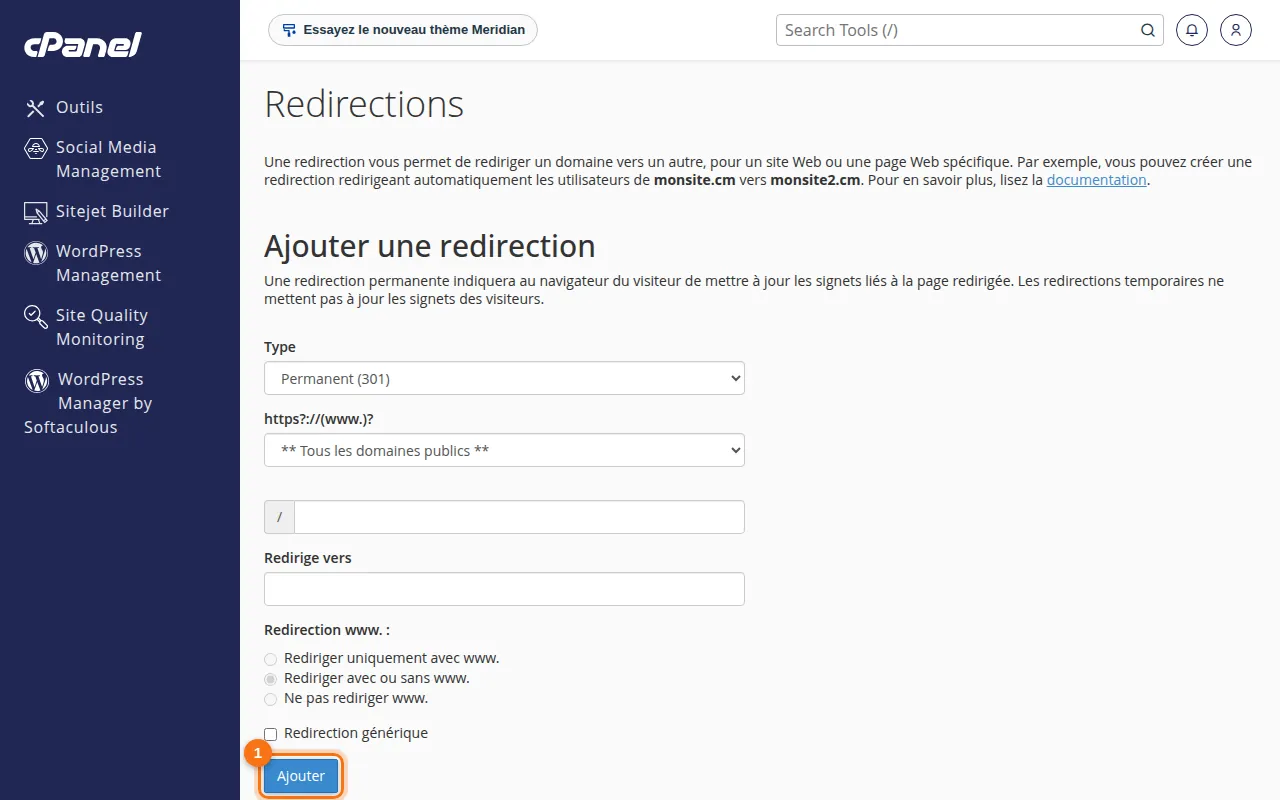Viewport: 1280px width, 800px height.
Task: Click the WordPress Management icon
Action: point(36,252)
